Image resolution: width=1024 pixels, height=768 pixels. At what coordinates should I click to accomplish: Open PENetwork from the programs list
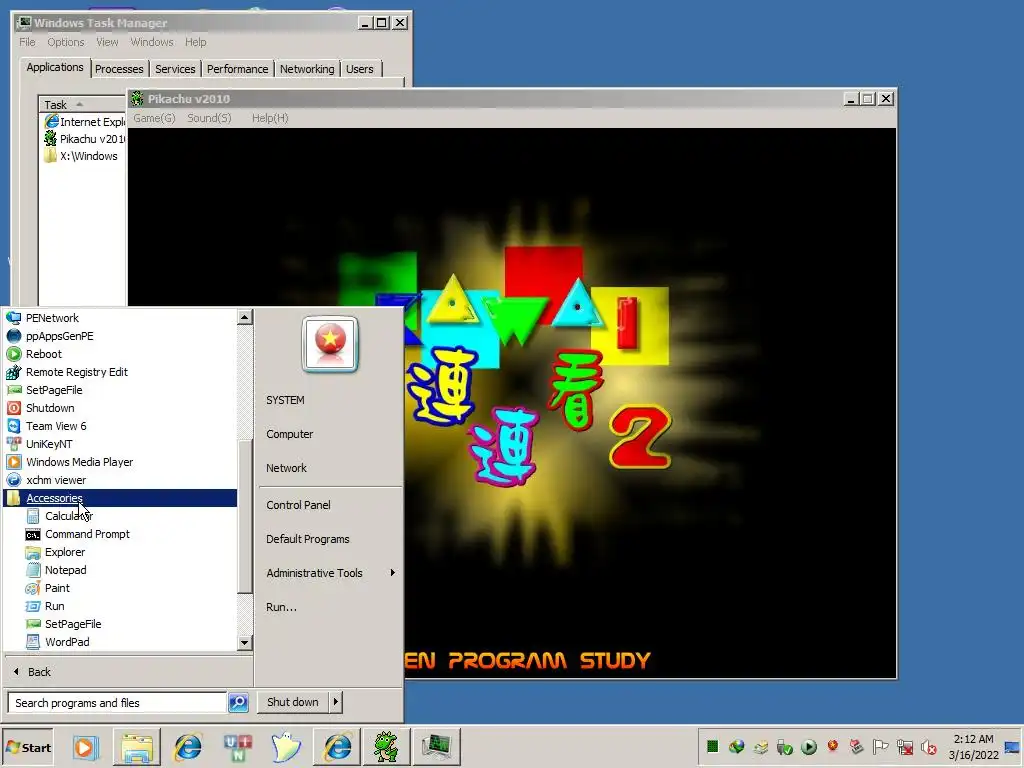coord(52,318)
